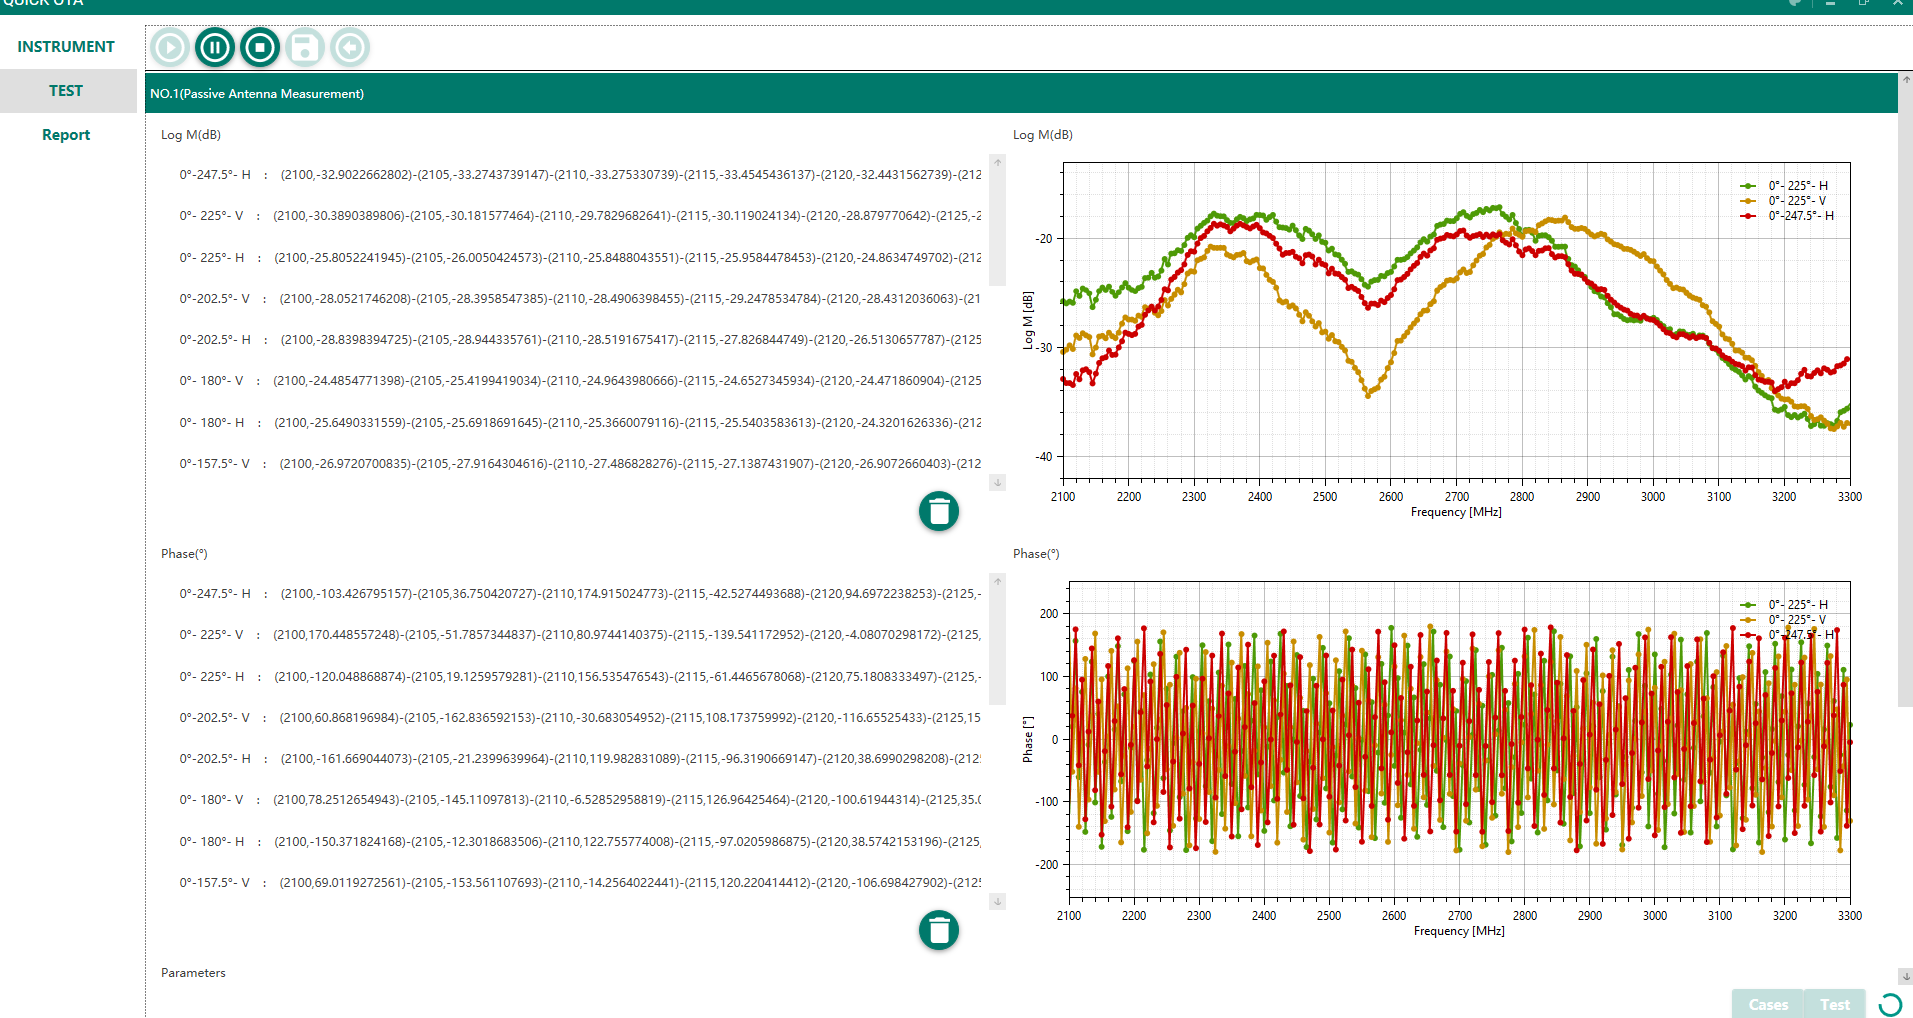Switch to the TEST tab

point(66,91)
